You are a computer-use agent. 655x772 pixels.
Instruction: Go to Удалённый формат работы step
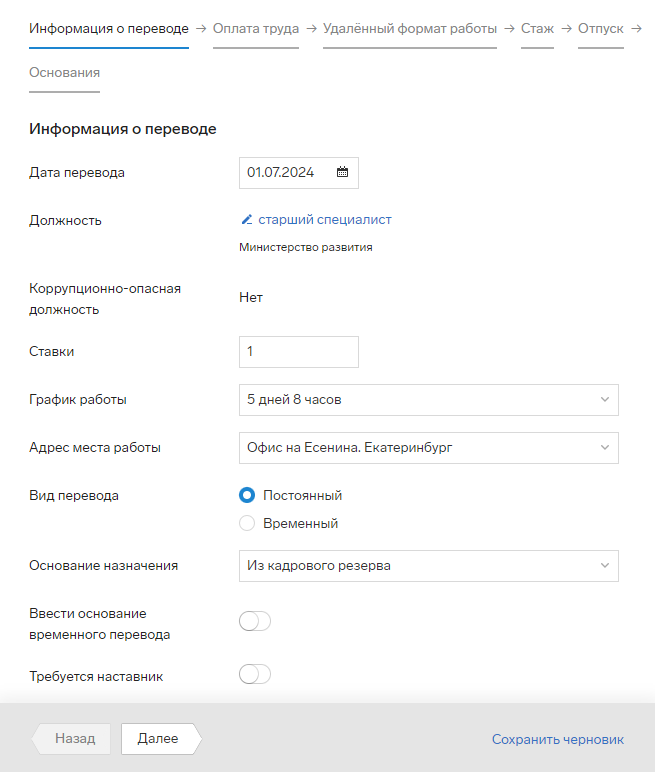(x=410, y=29)
